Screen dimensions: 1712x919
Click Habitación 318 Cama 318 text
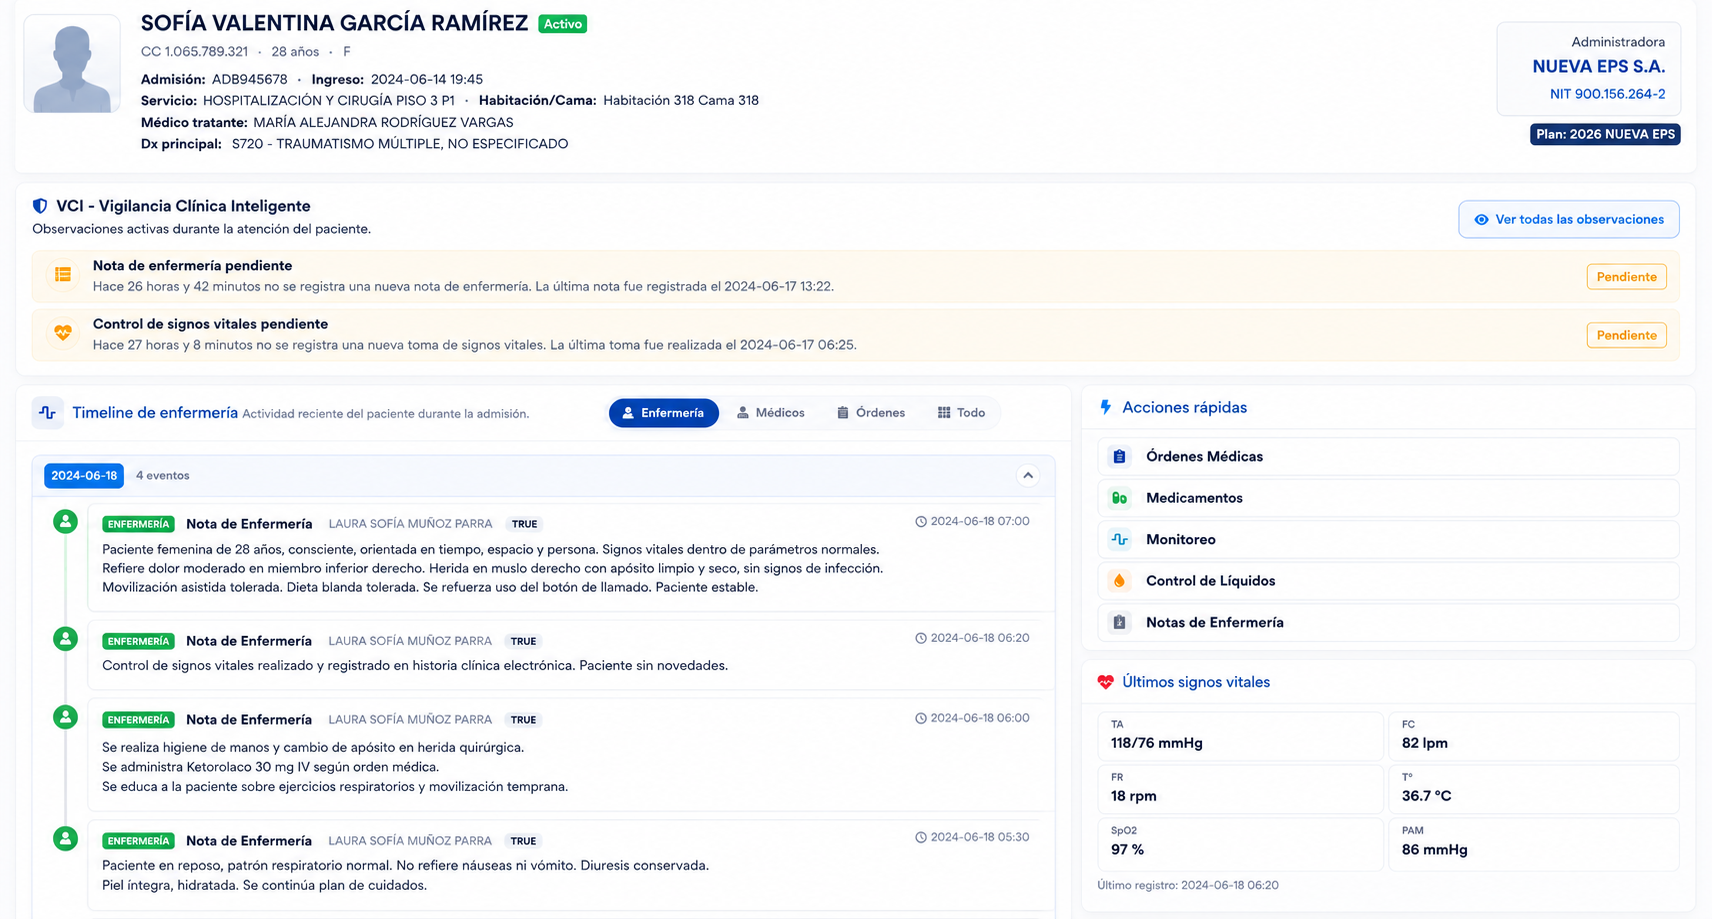coord(681,100)
